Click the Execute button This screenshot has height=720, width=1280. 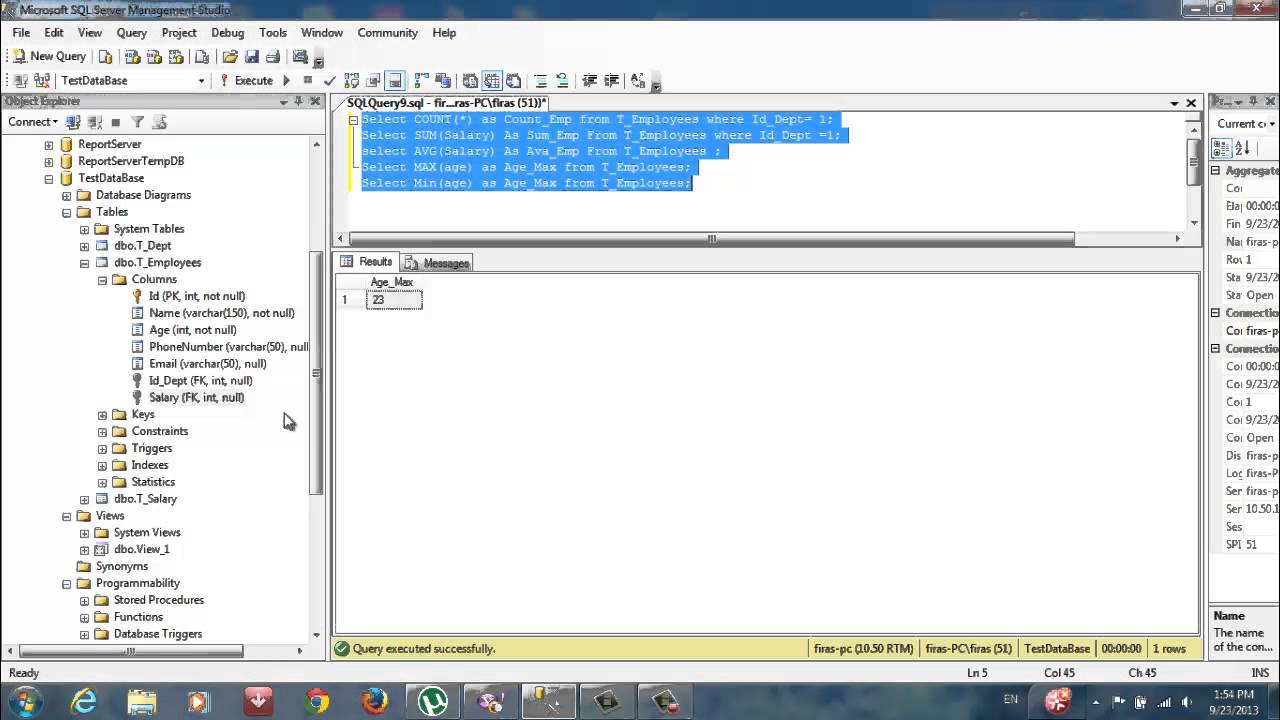click(x=245, y=80)
